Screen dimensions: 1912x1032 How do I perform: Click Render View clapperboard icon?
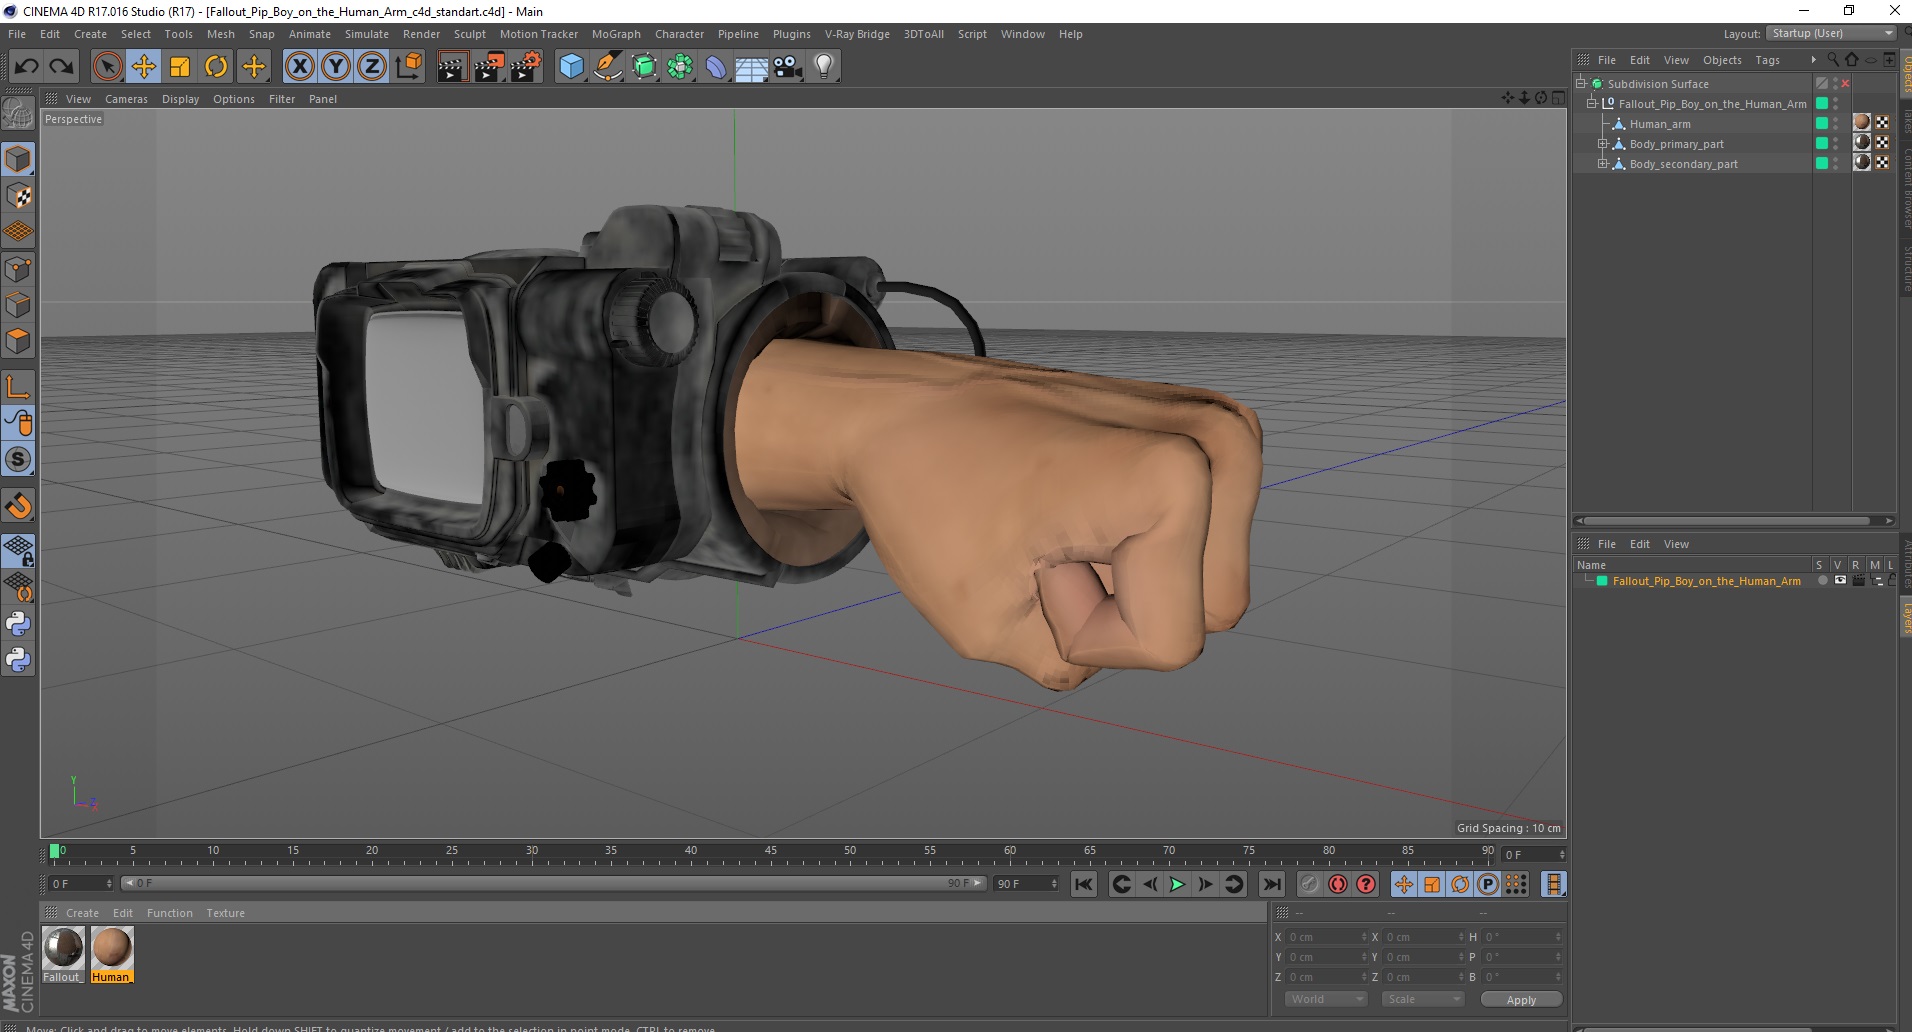(x=452, y=67)
